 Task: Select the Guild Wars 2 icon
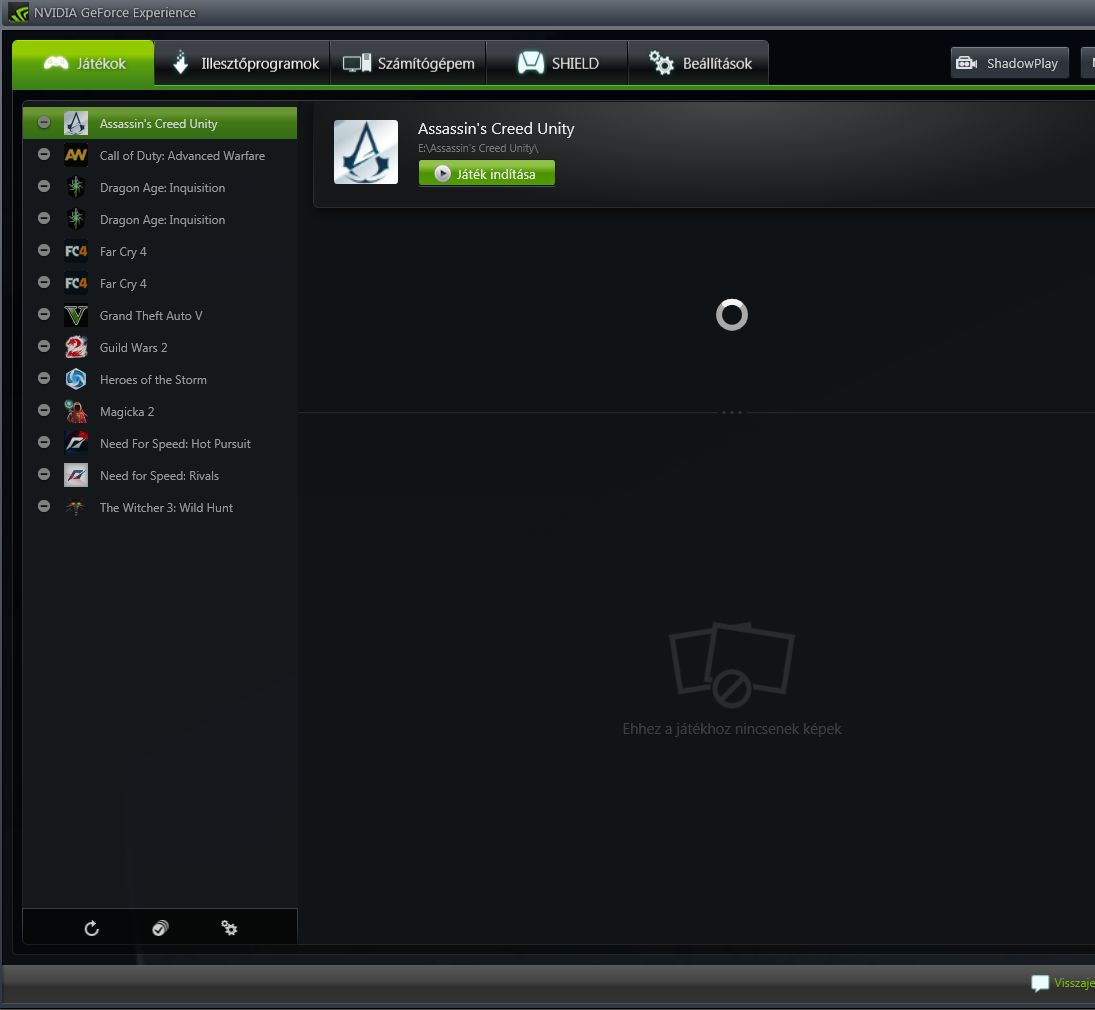76,347
